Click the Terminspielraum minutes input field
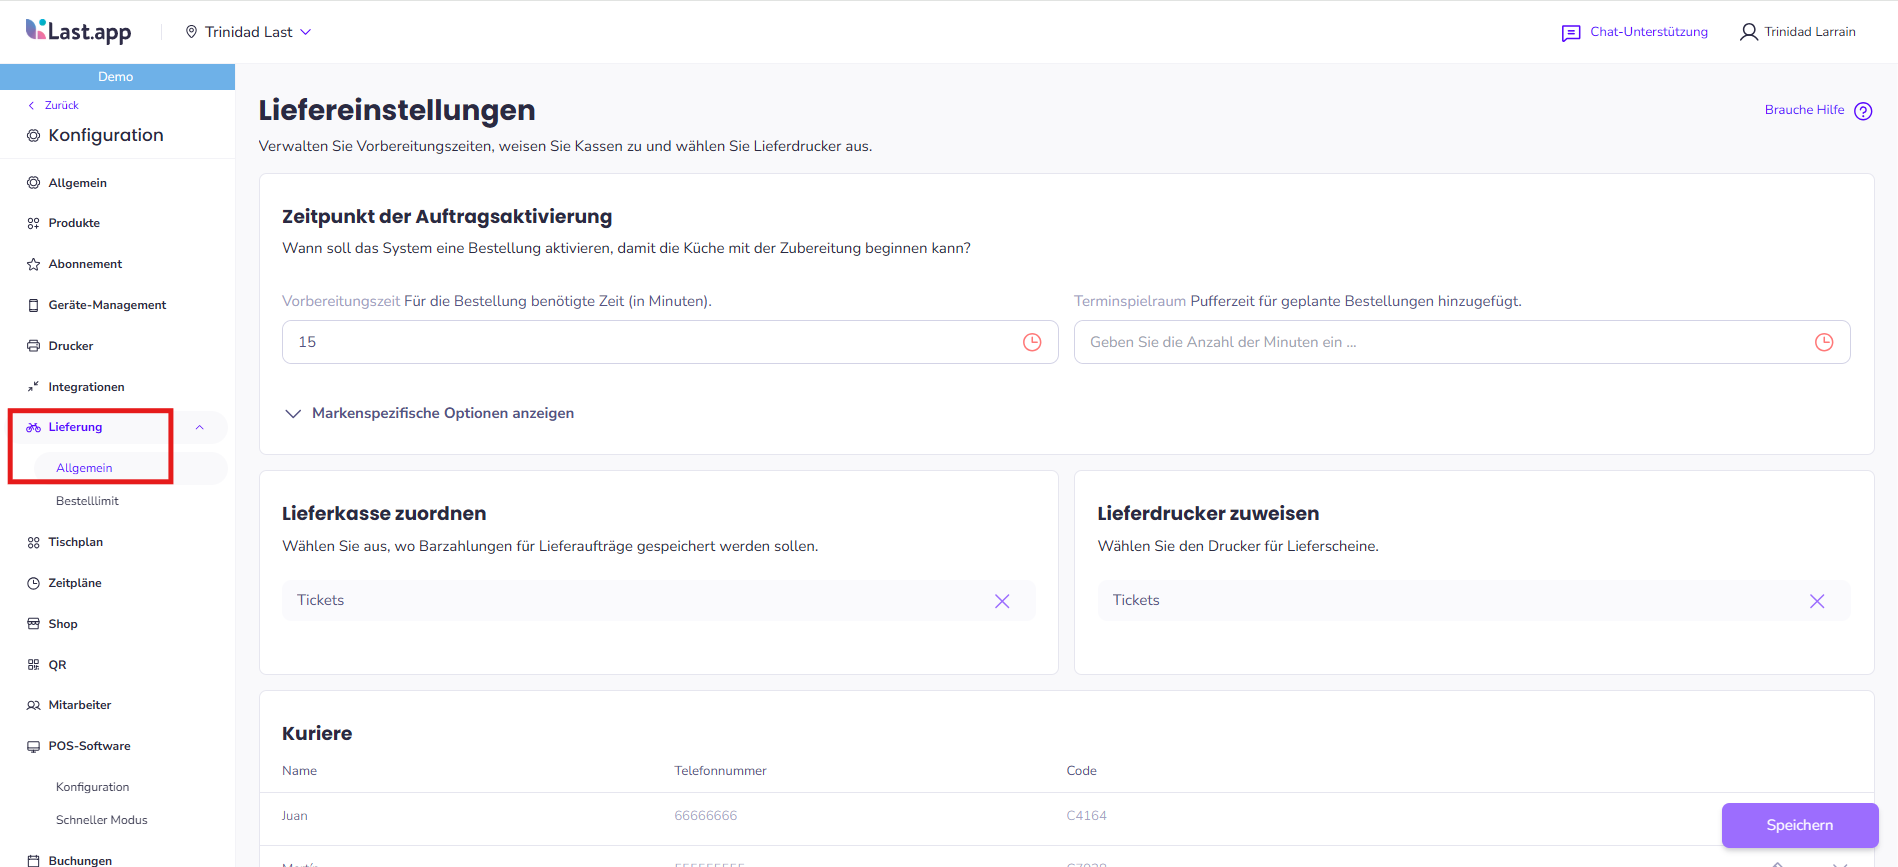The width and height of the screenshot is (1898, 867). click(x=1440, y=342)
